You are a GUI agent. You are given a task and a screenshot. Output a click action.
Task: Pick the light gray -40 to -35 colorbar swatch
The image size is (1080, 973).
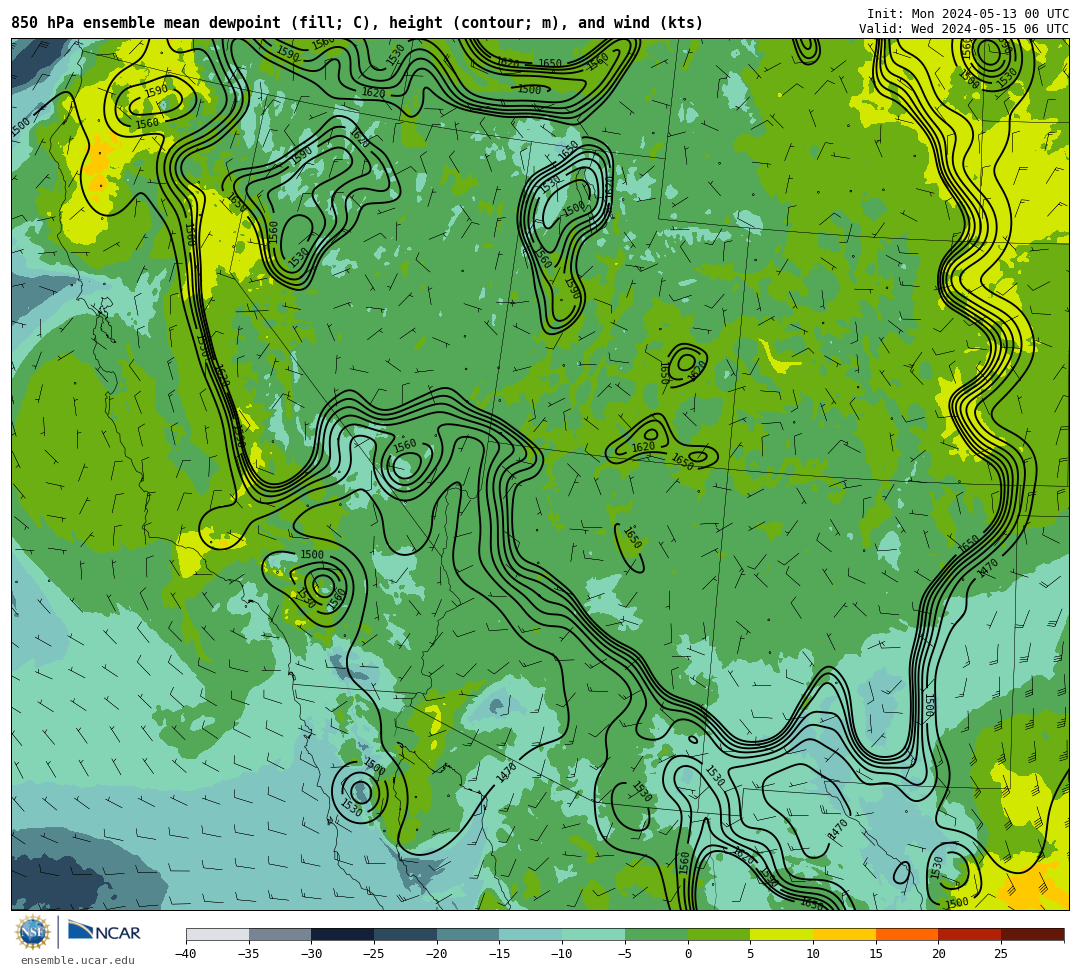[x=218, y=934]
